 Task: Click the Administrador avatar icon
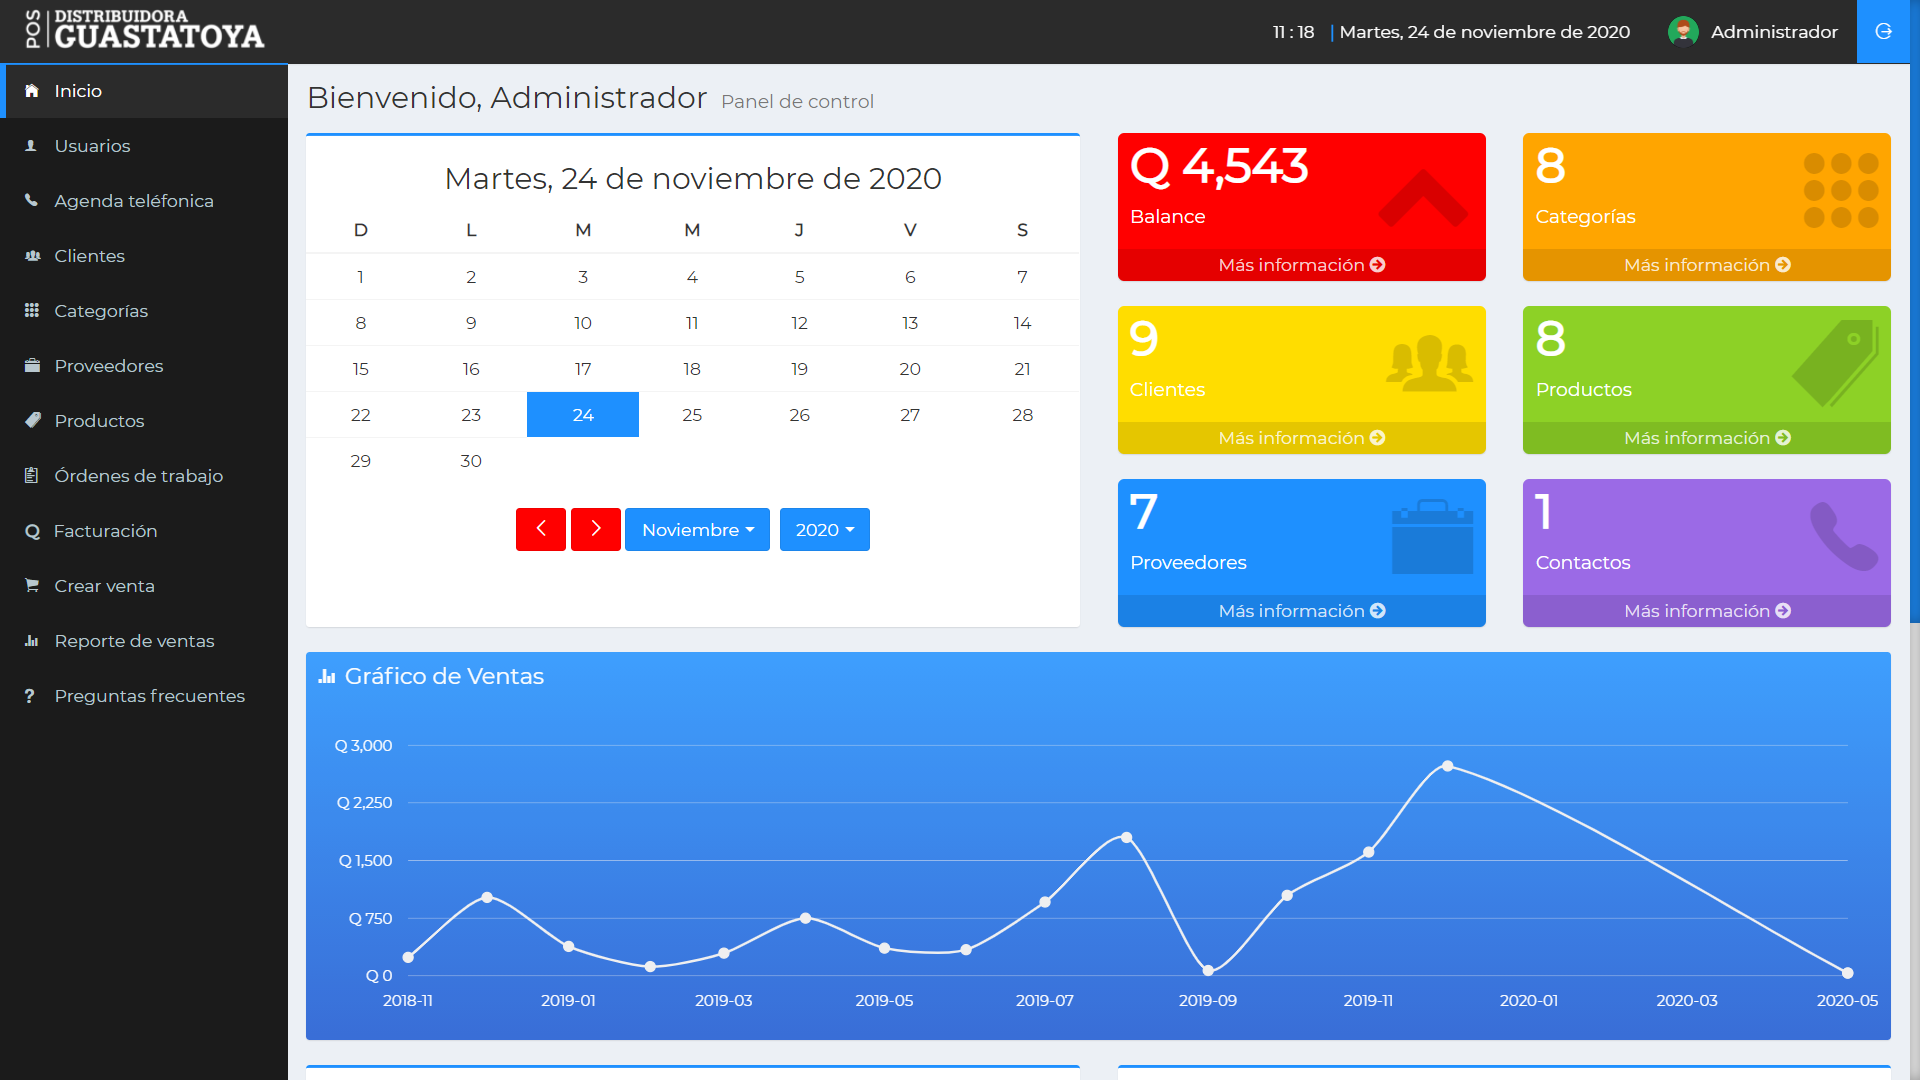[x=1683, y=32]
